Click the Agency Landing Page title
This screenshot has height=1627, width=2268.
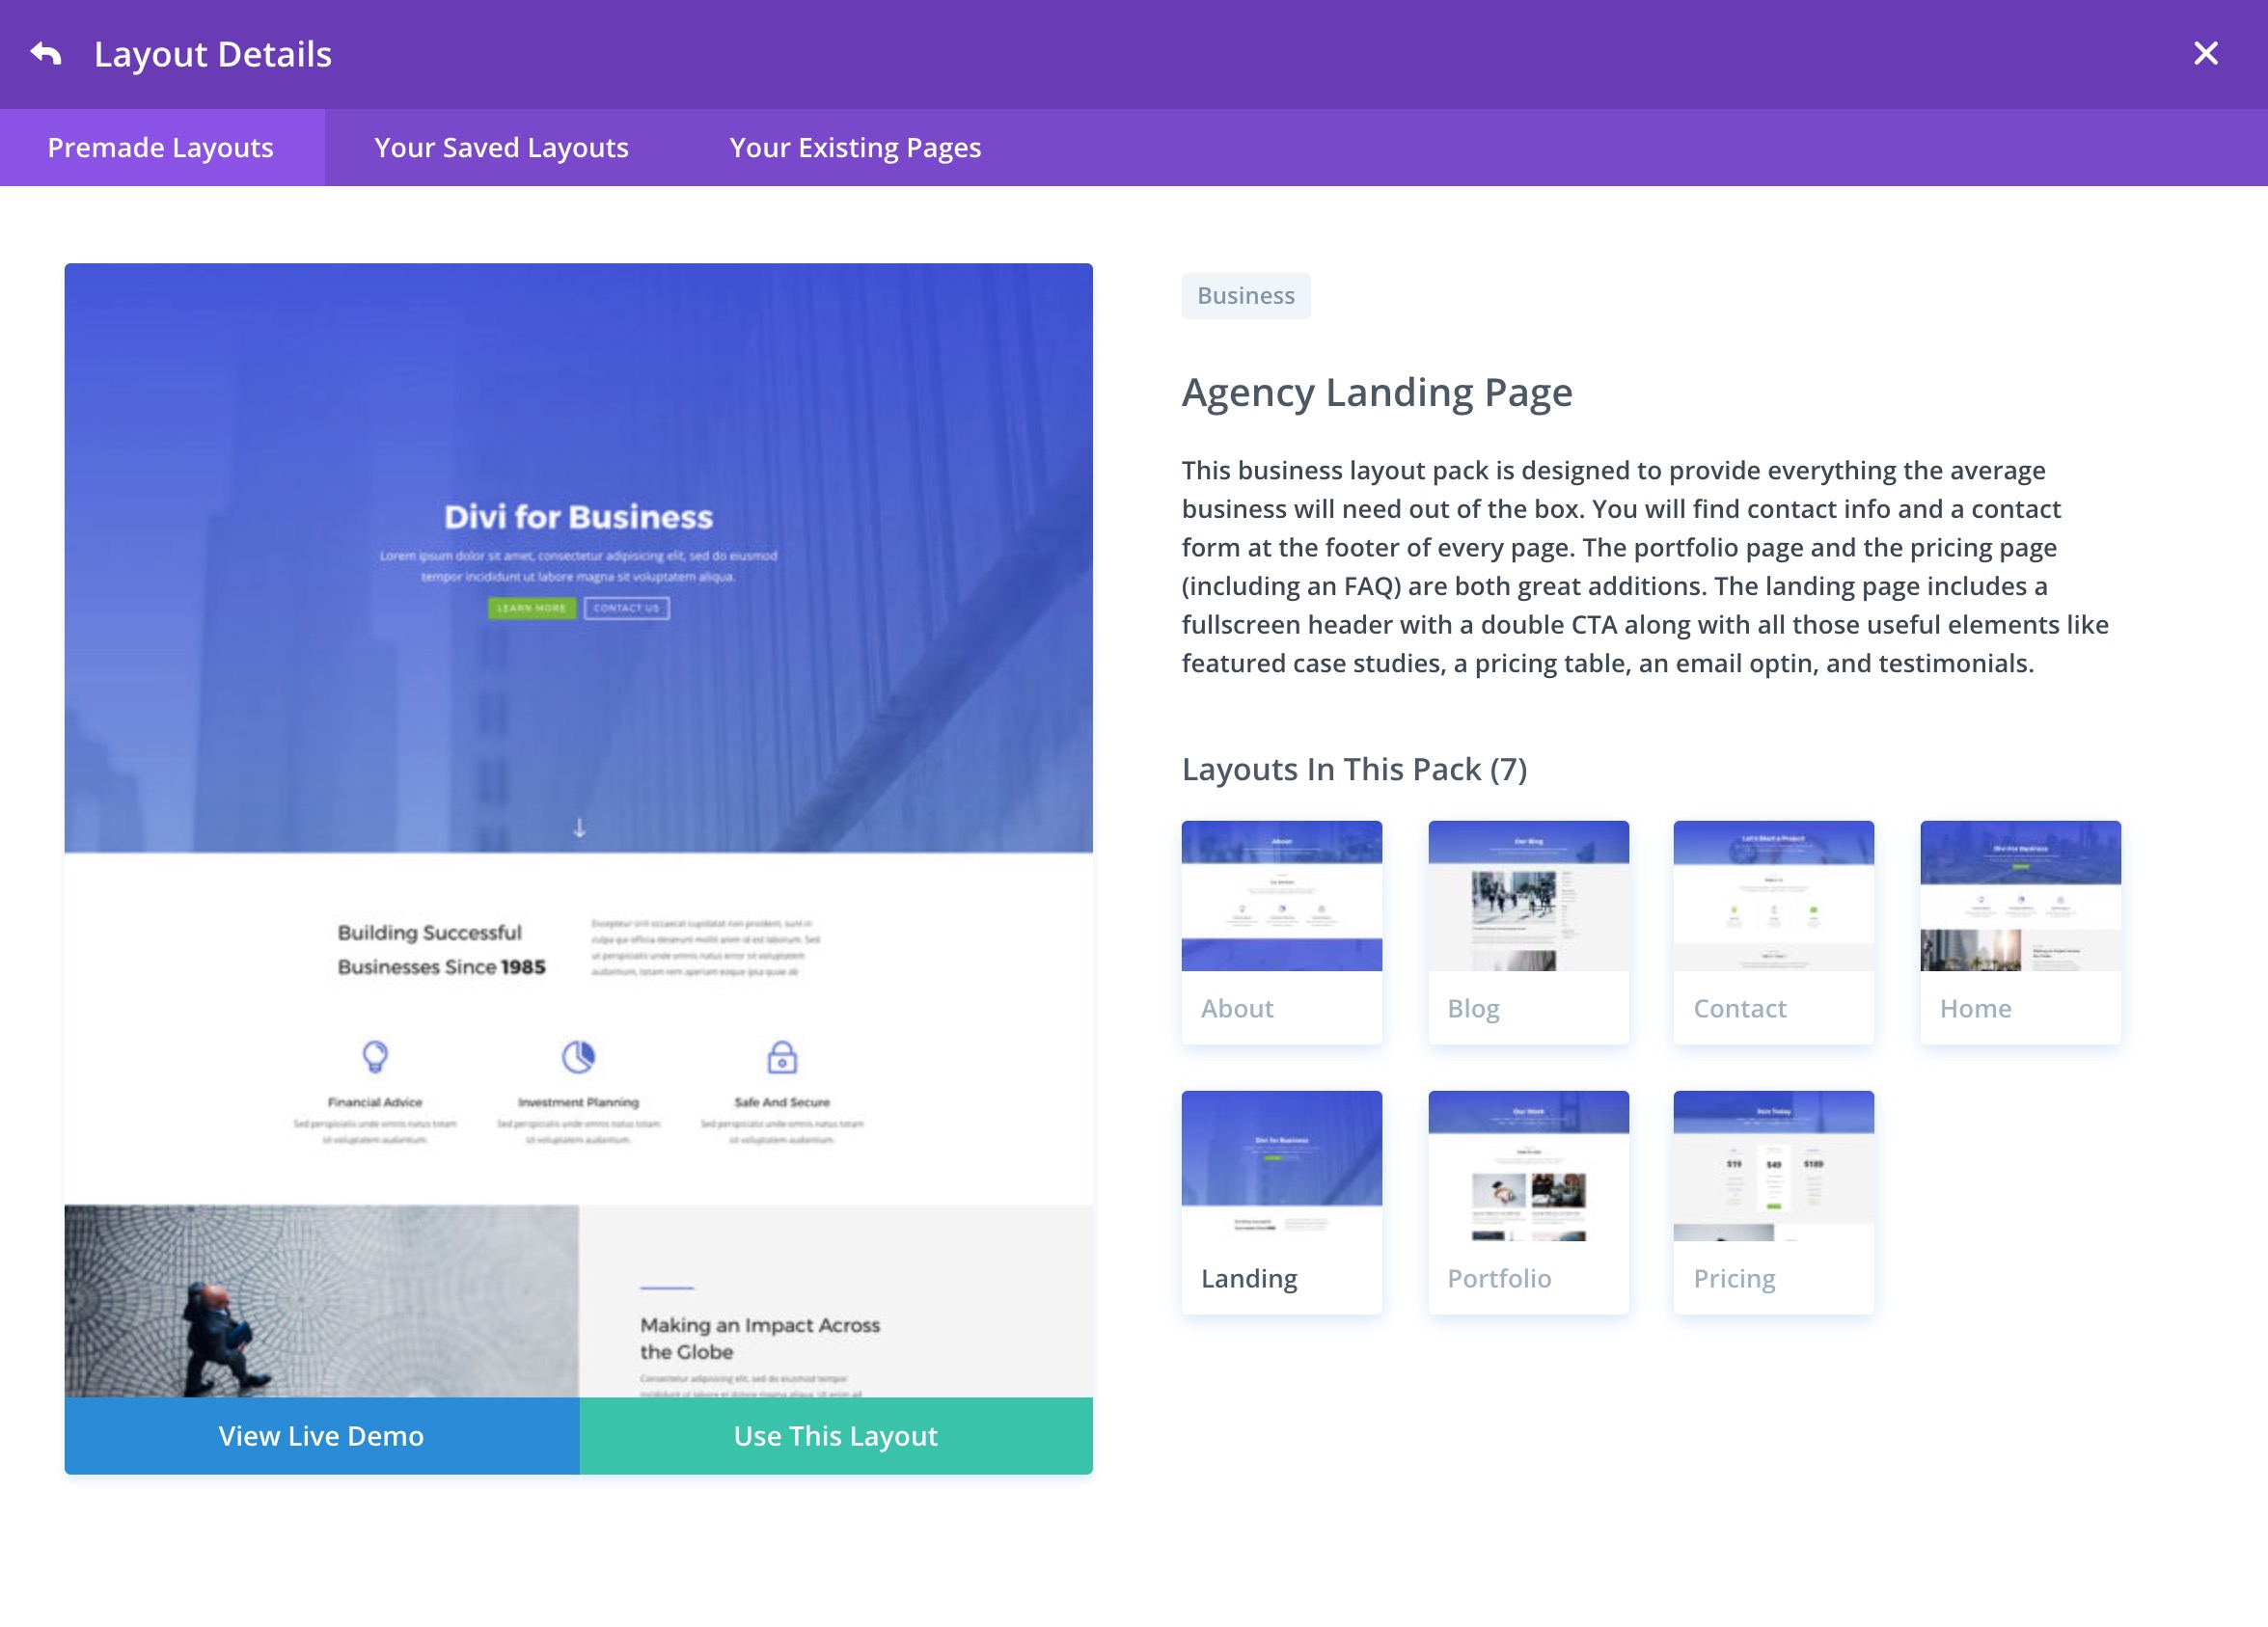(x=1376, y=393)
